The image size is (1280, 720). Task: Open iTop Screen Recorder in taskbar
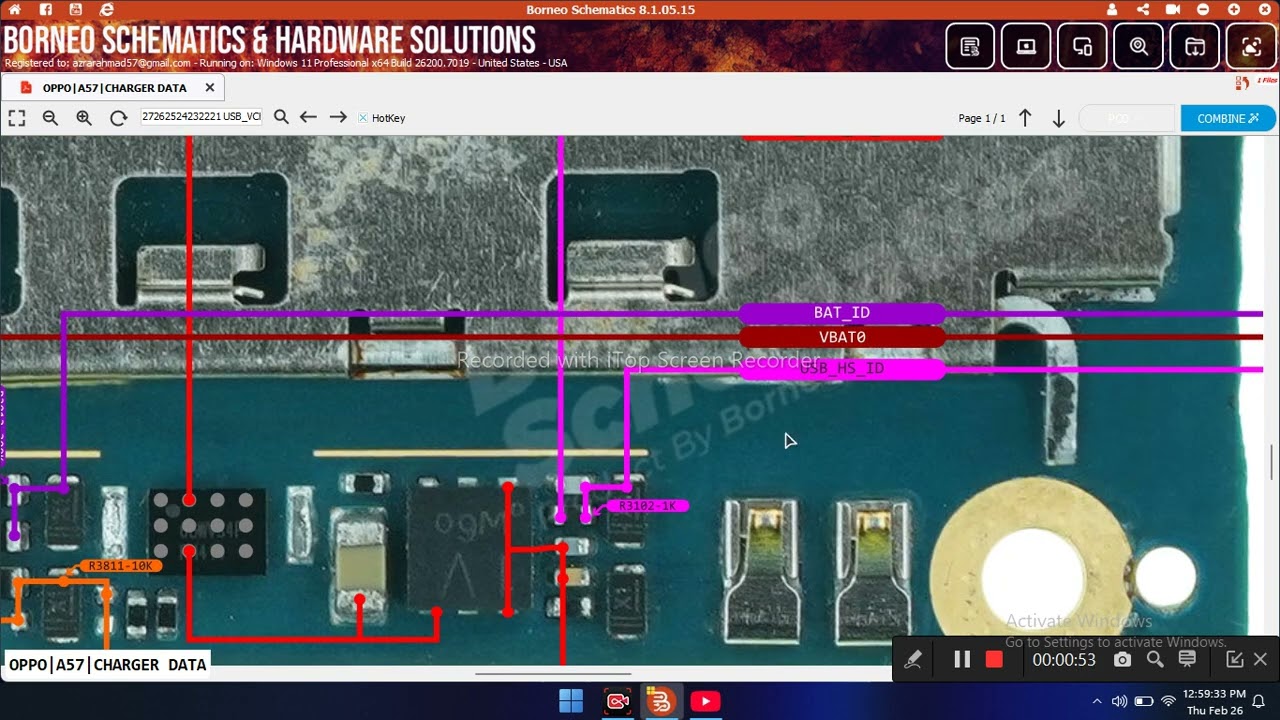coord(617,701)
